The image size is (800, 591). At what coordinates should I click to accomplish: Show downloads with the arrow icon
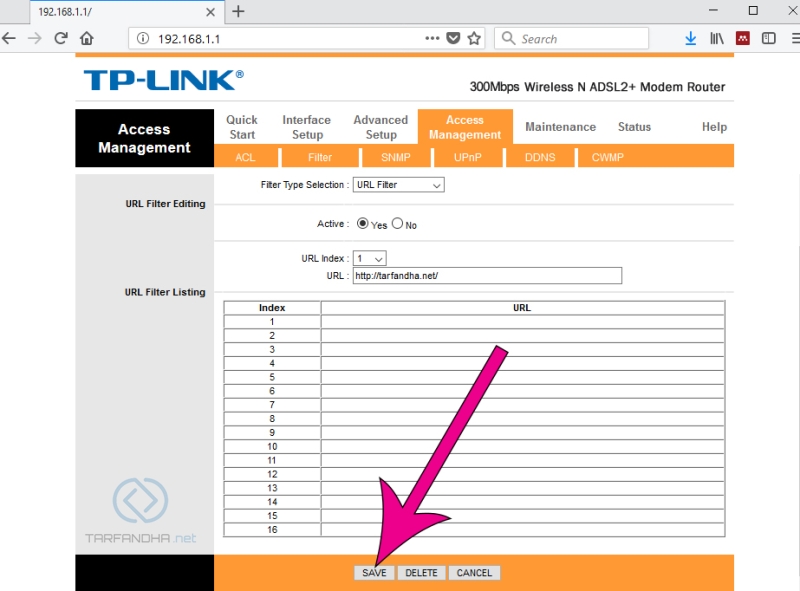click(x=690, y=38)
